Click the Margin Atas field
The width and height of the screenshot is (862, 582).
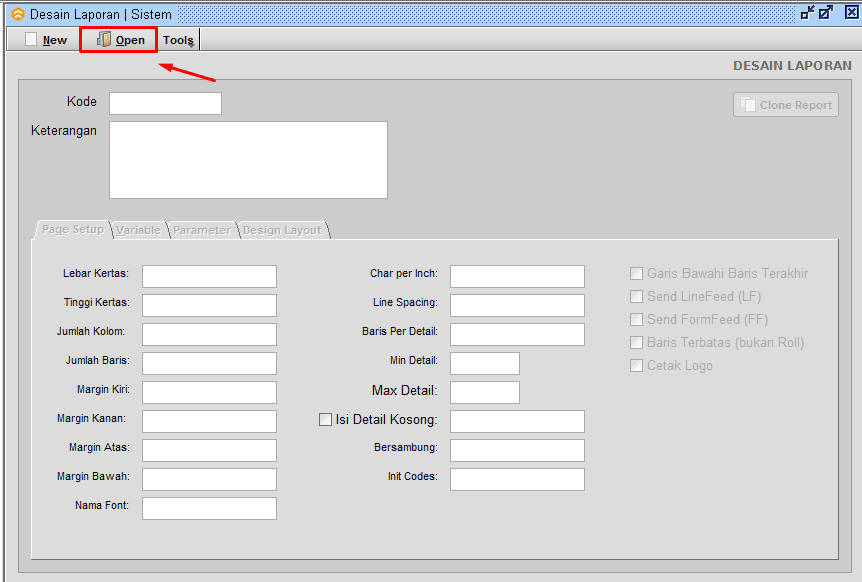tap(209, 451)
